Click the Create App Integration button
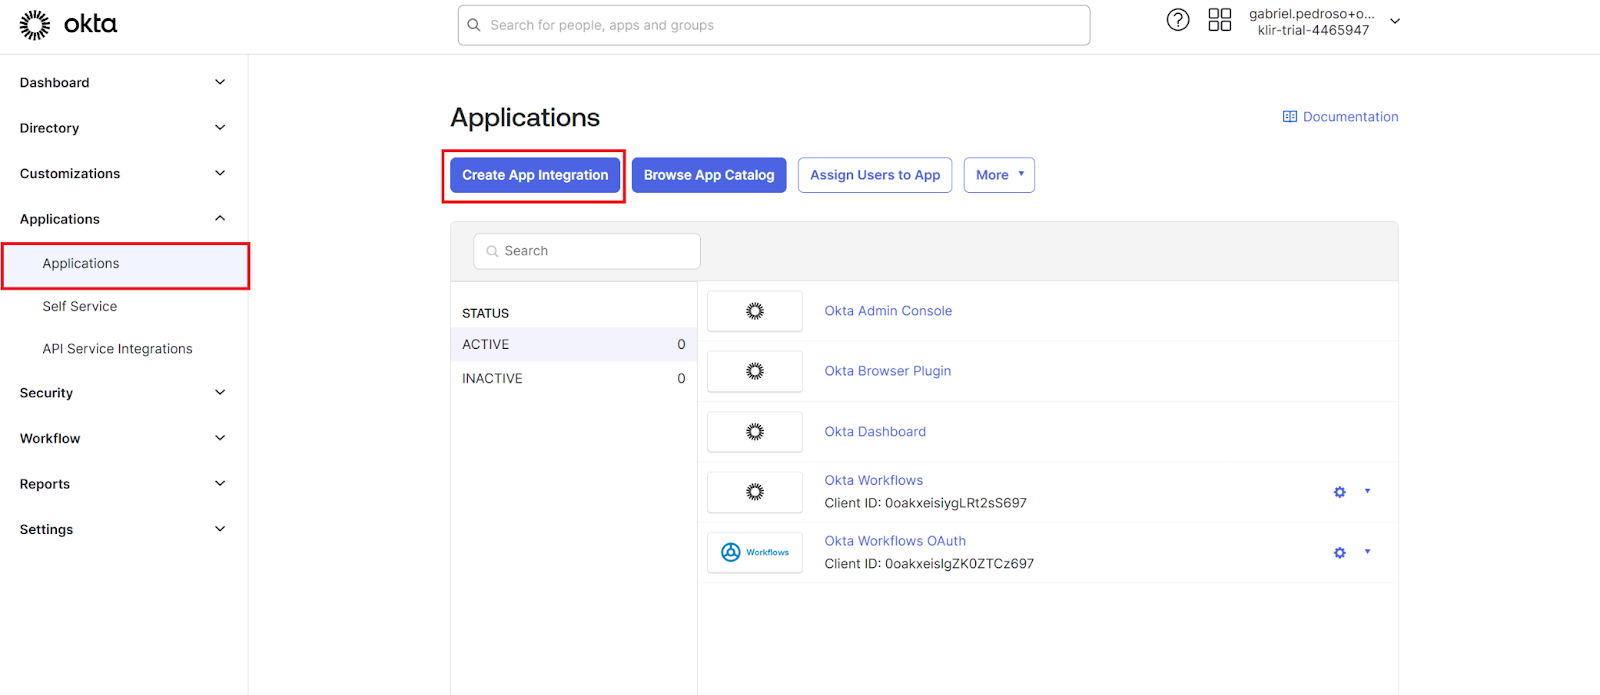Image resolution: width=1600 pixels, height=695 pixels. click(x=535, y=175)
